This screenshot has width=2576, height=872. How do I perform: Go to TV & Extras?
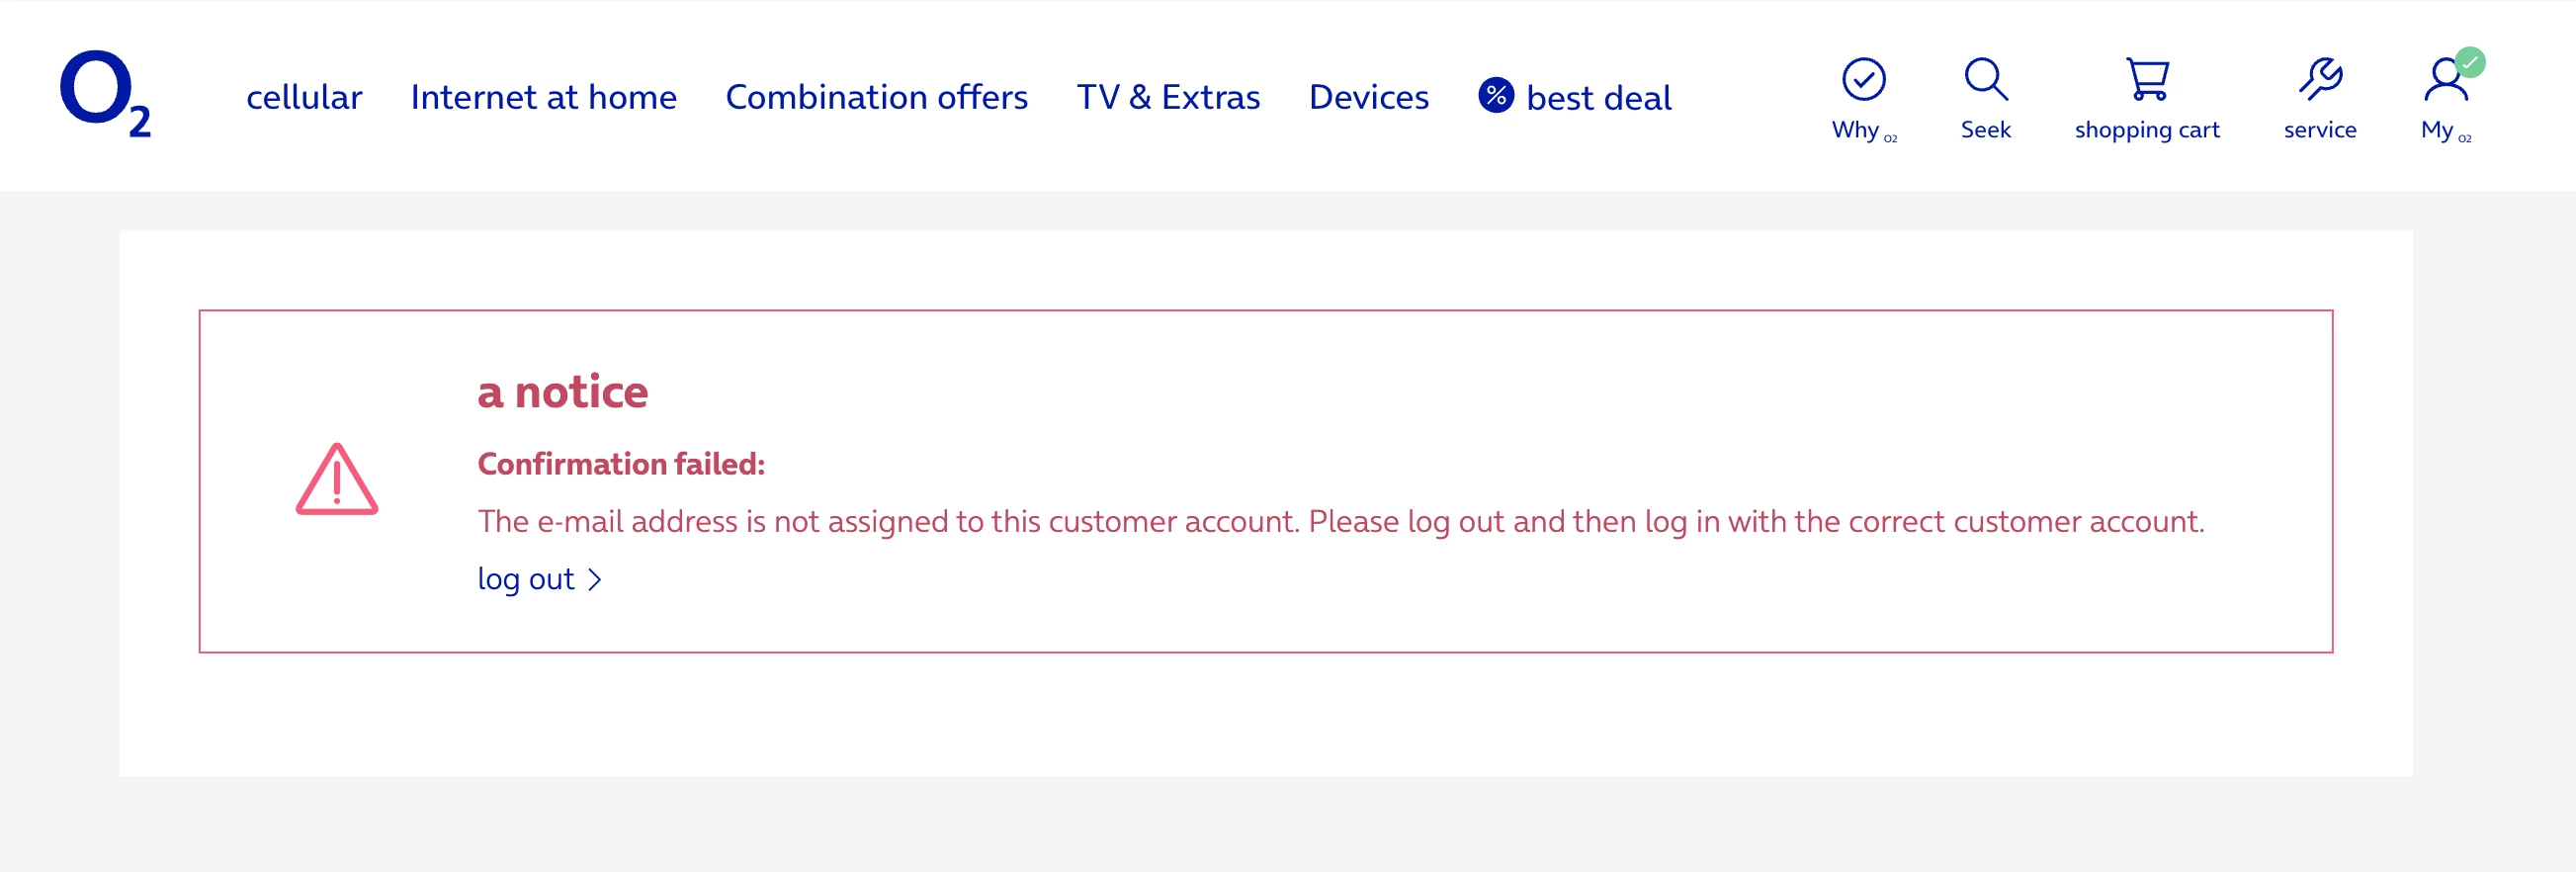pyautogui.click(x=1168, y=97)
